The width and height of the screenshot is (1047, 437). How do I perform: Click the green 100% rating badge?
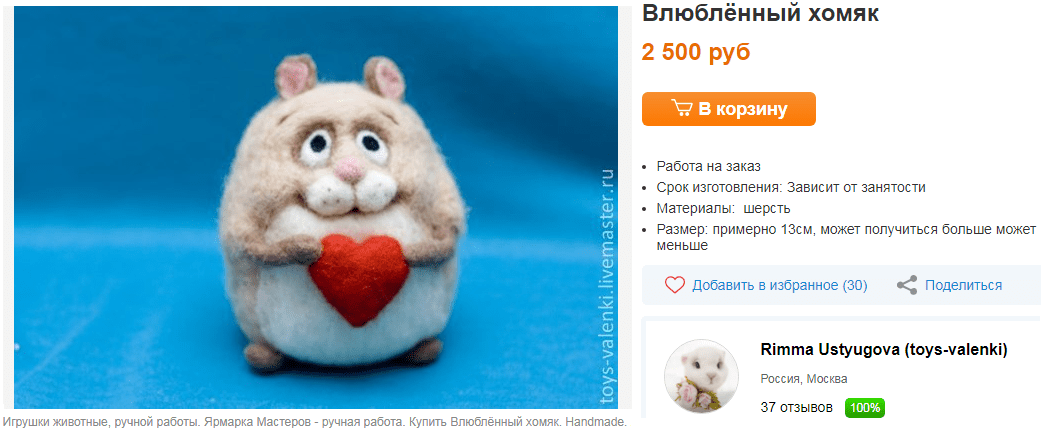pyautogui.click(x=865, y=408)
